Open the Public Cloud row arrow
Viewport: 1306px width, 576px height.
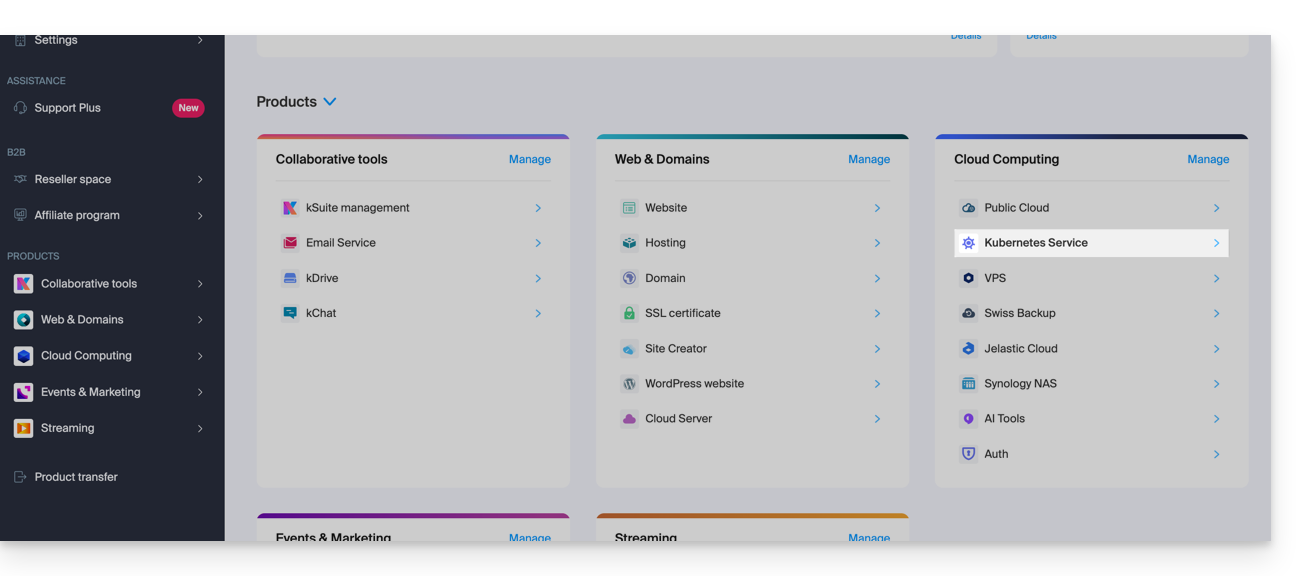click(1217, 208)
